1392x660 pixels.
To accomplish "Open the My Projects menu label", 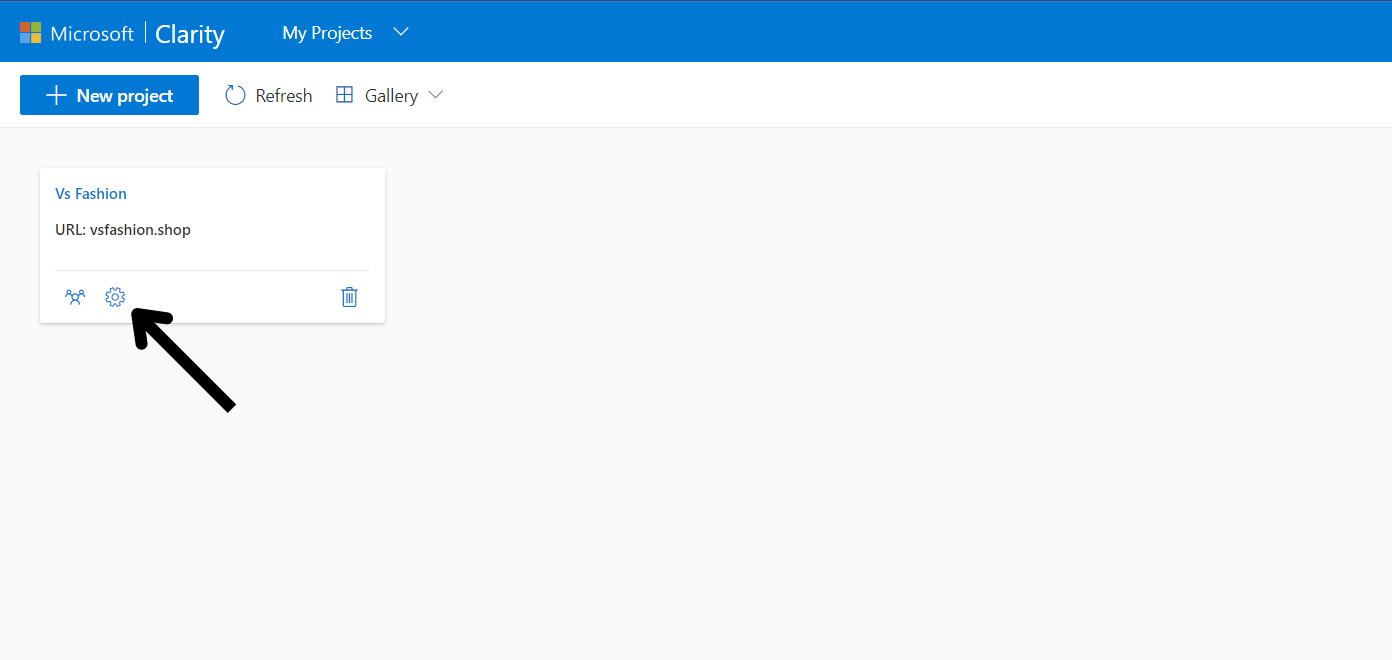I will [327, 33].
